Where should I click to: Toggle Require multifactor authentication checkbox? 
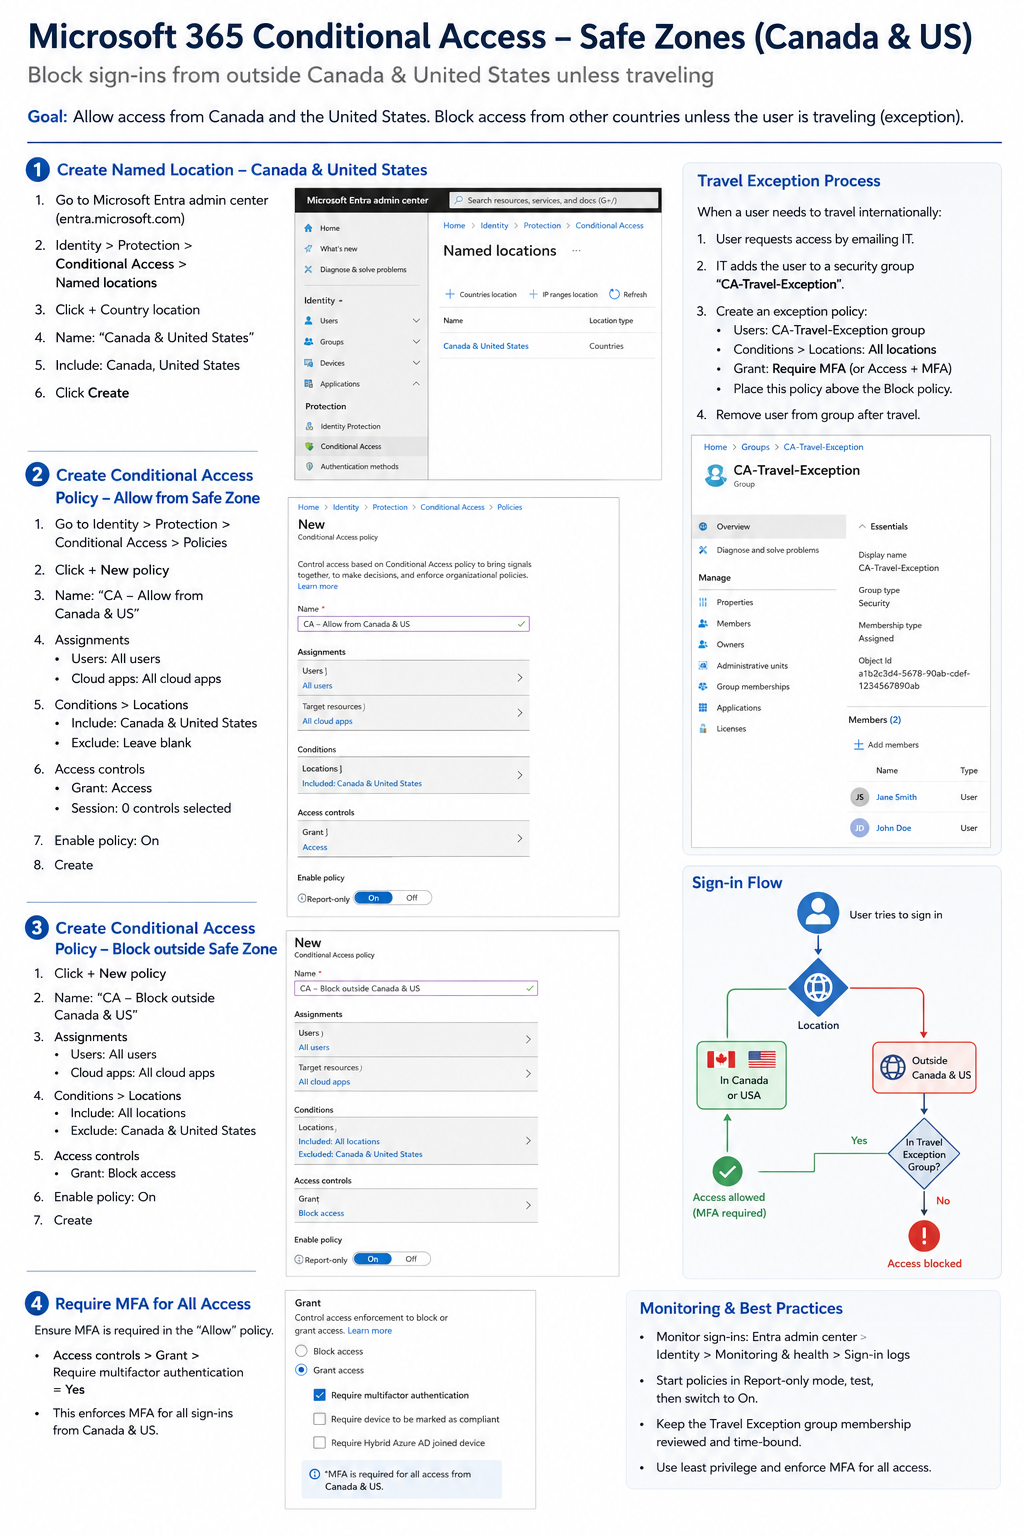coord(320,1395)
